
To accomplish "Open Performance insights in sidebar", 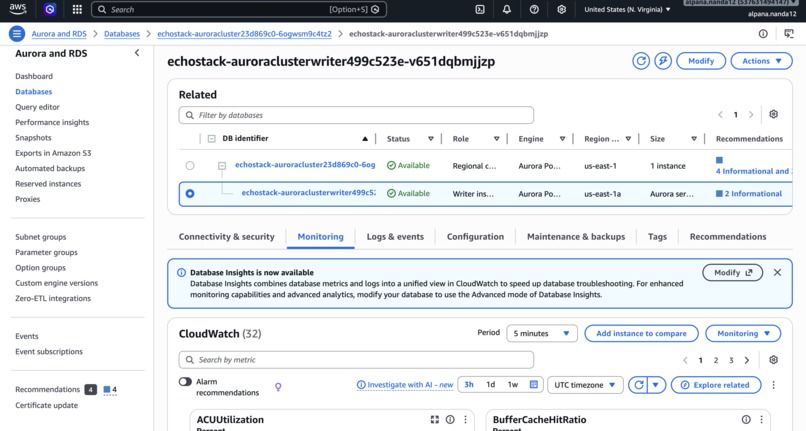I will coord(52,122).
